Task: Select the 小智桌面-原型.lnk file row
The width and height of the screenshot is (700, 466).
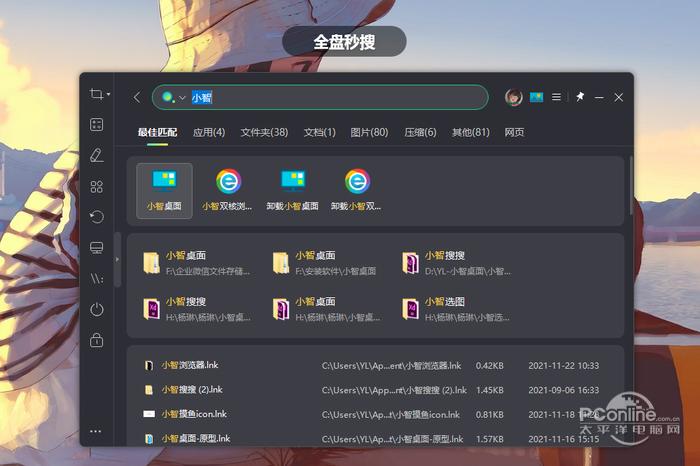Action: 374,439
